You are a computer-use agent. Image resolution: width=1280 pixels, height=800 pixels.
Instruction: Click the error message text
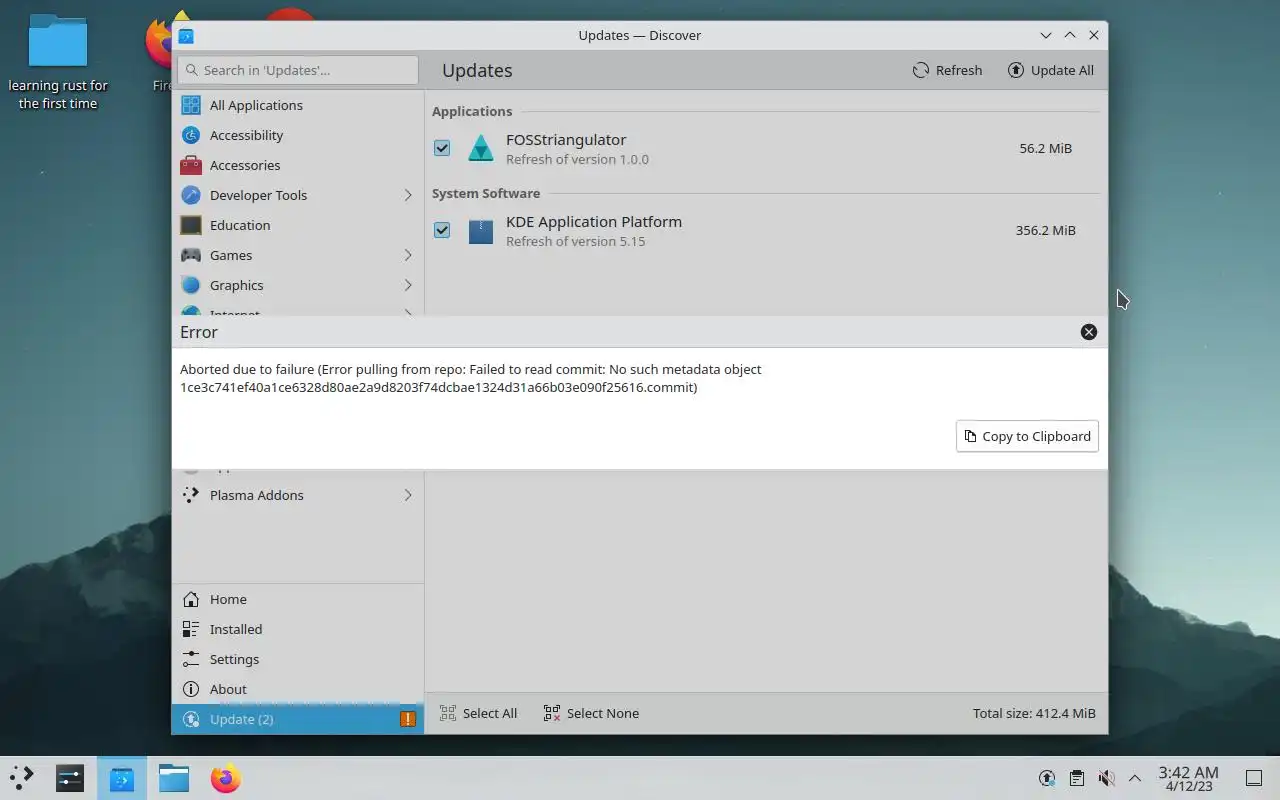click(470, 378)
